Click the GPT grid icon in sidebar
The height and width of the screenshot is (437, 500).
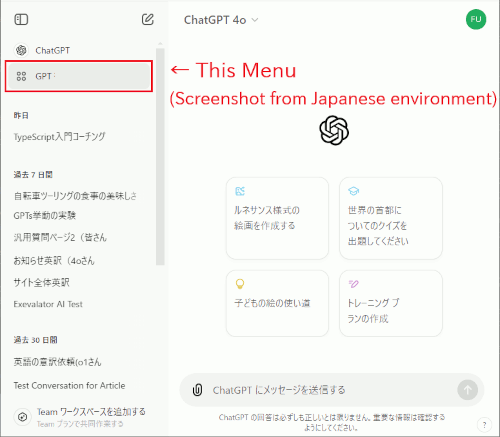[21, 76]
